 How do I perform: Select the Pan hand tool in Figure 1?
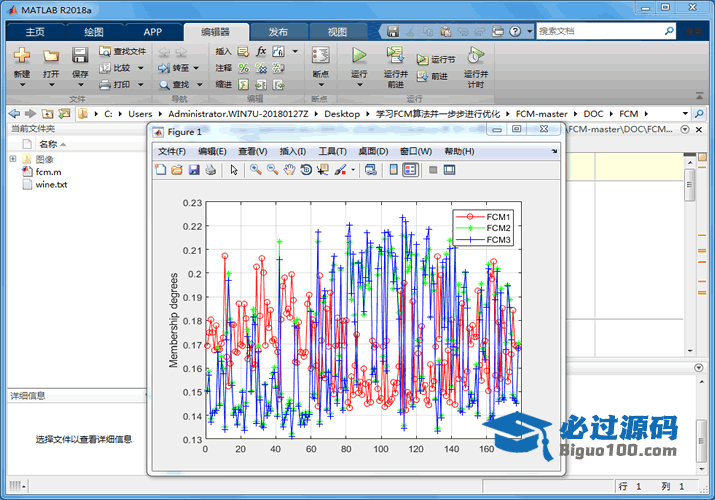coord(289,170)
